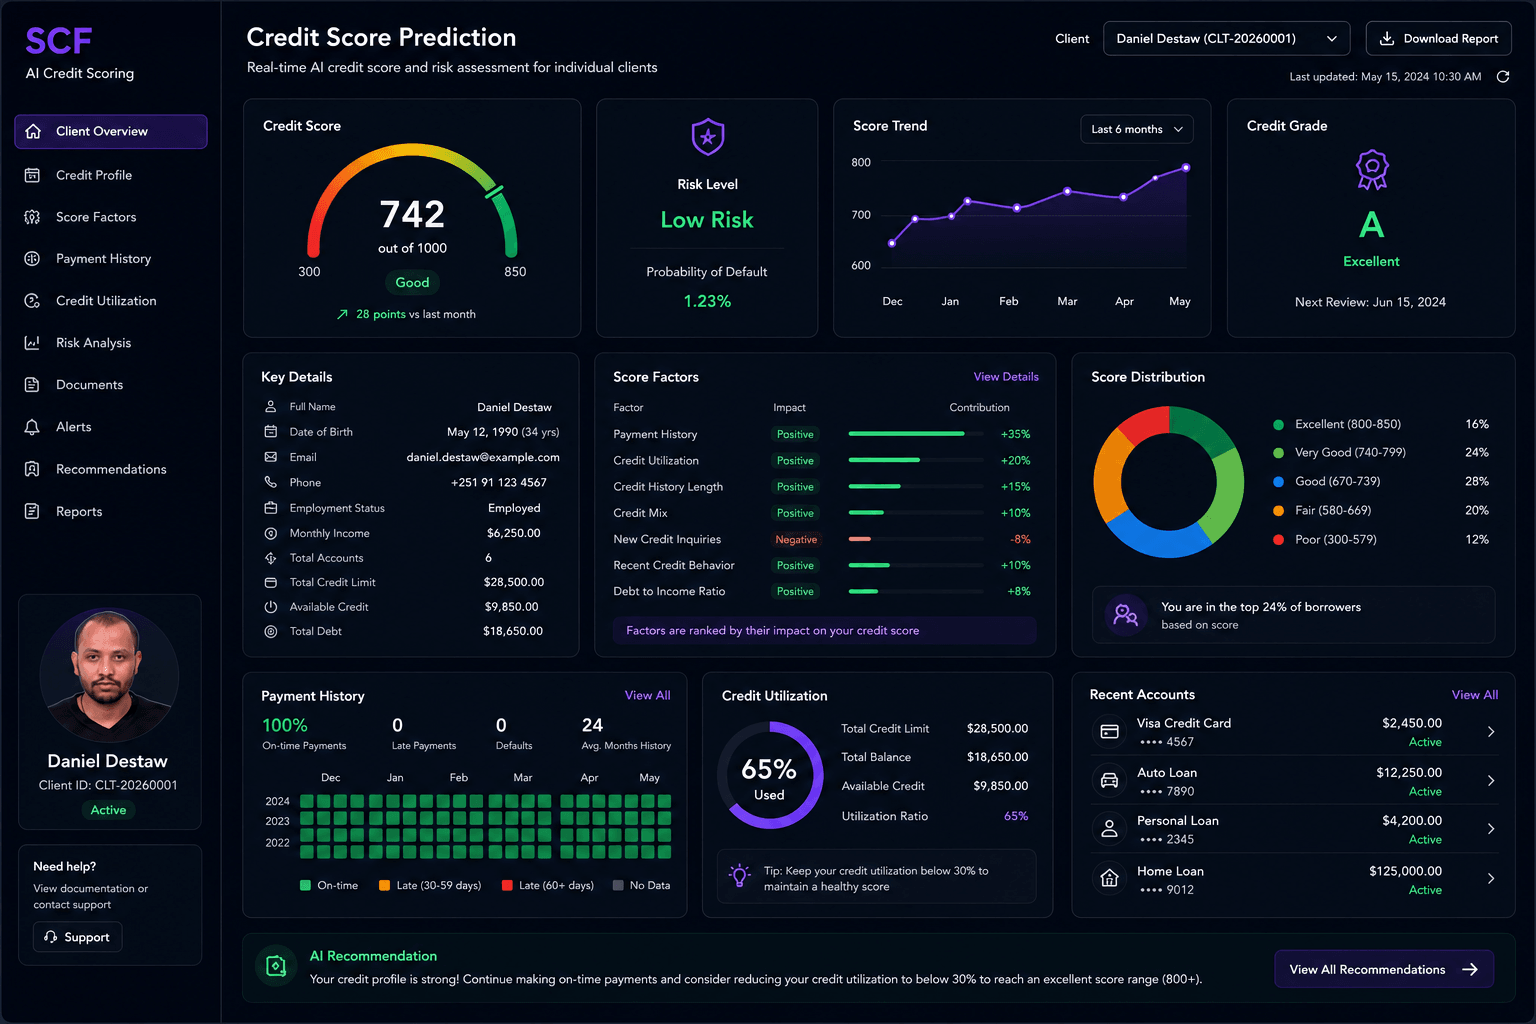Viewport: 1536px width, 1024px height.
Task: Click the Available Credit power icon
Action: coord(270,607)
